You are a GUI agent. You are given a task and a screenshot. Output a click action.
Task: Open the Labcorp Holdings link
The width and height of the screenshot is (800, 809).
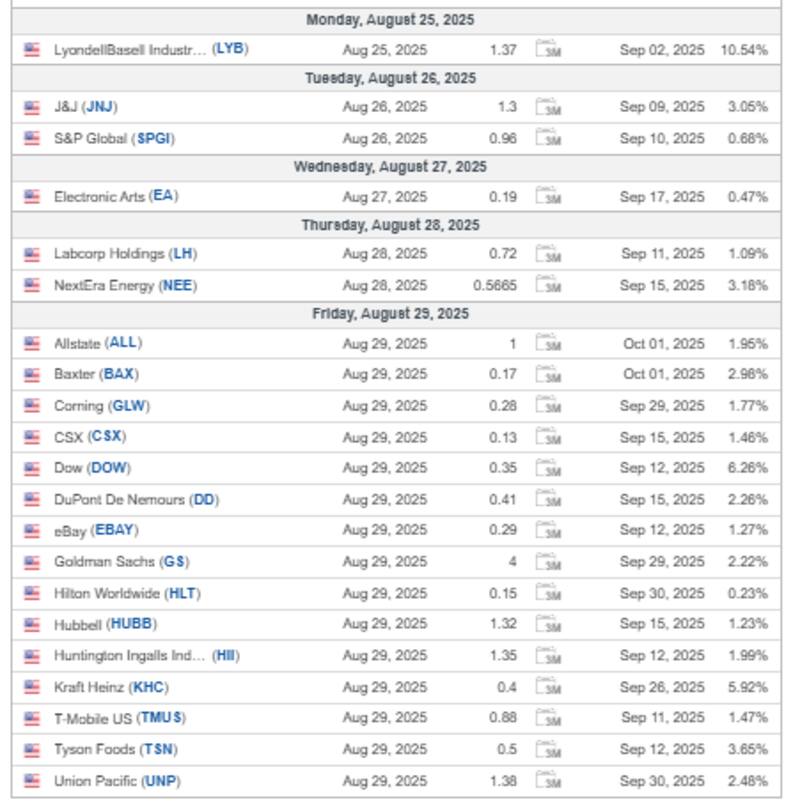pos(110,254)
